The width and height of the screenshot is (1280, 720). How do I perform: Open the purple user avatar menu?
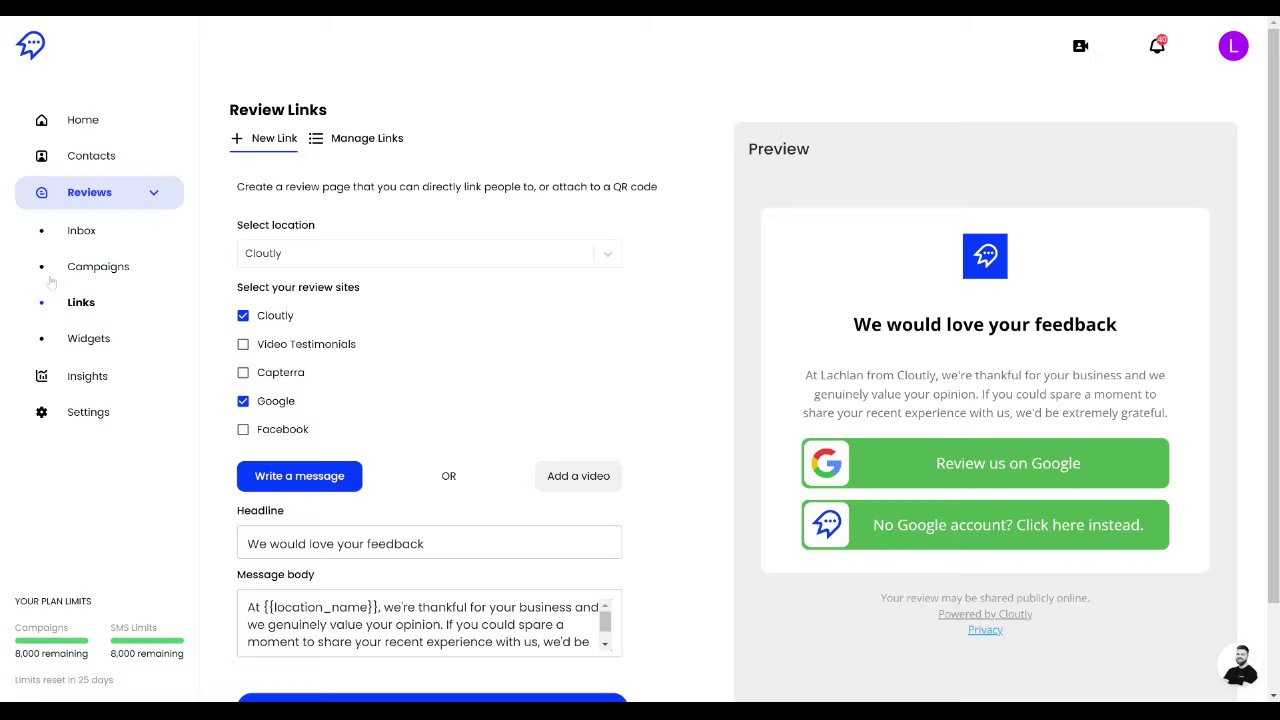(x=1233, y=46)
